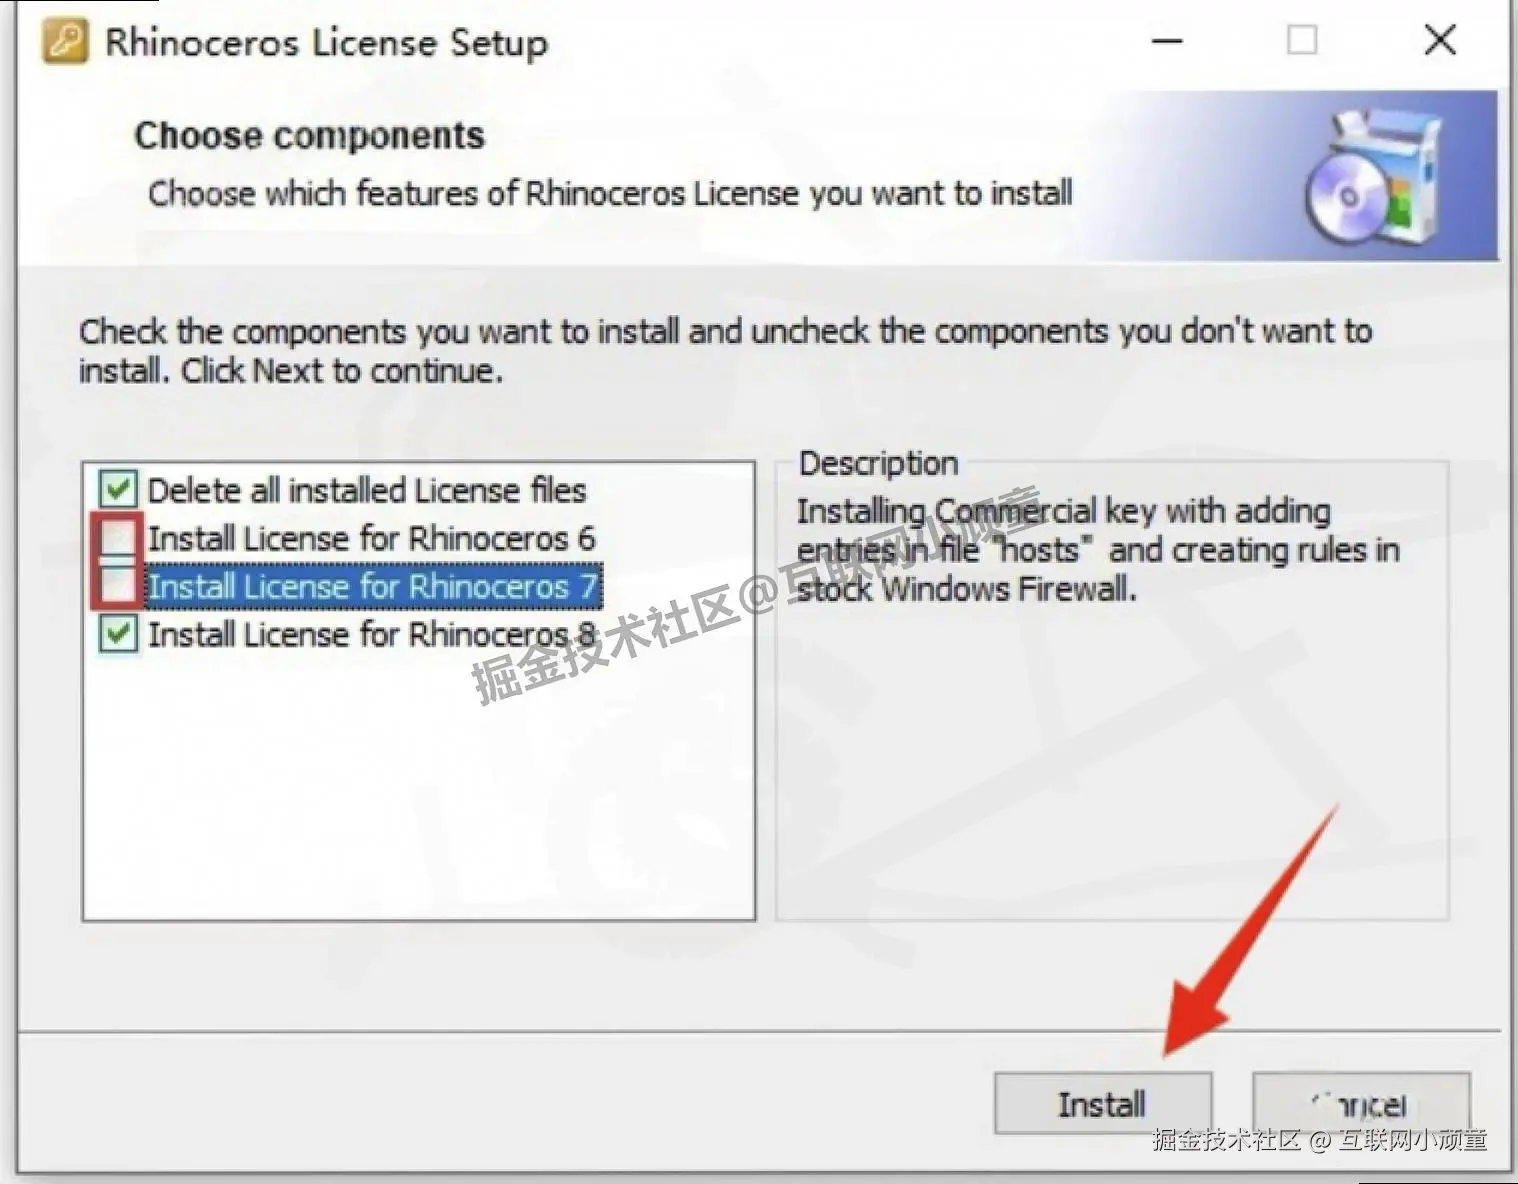Click the Cancel button
Screen dimensions: 1518x1184
(1361, 1104)
